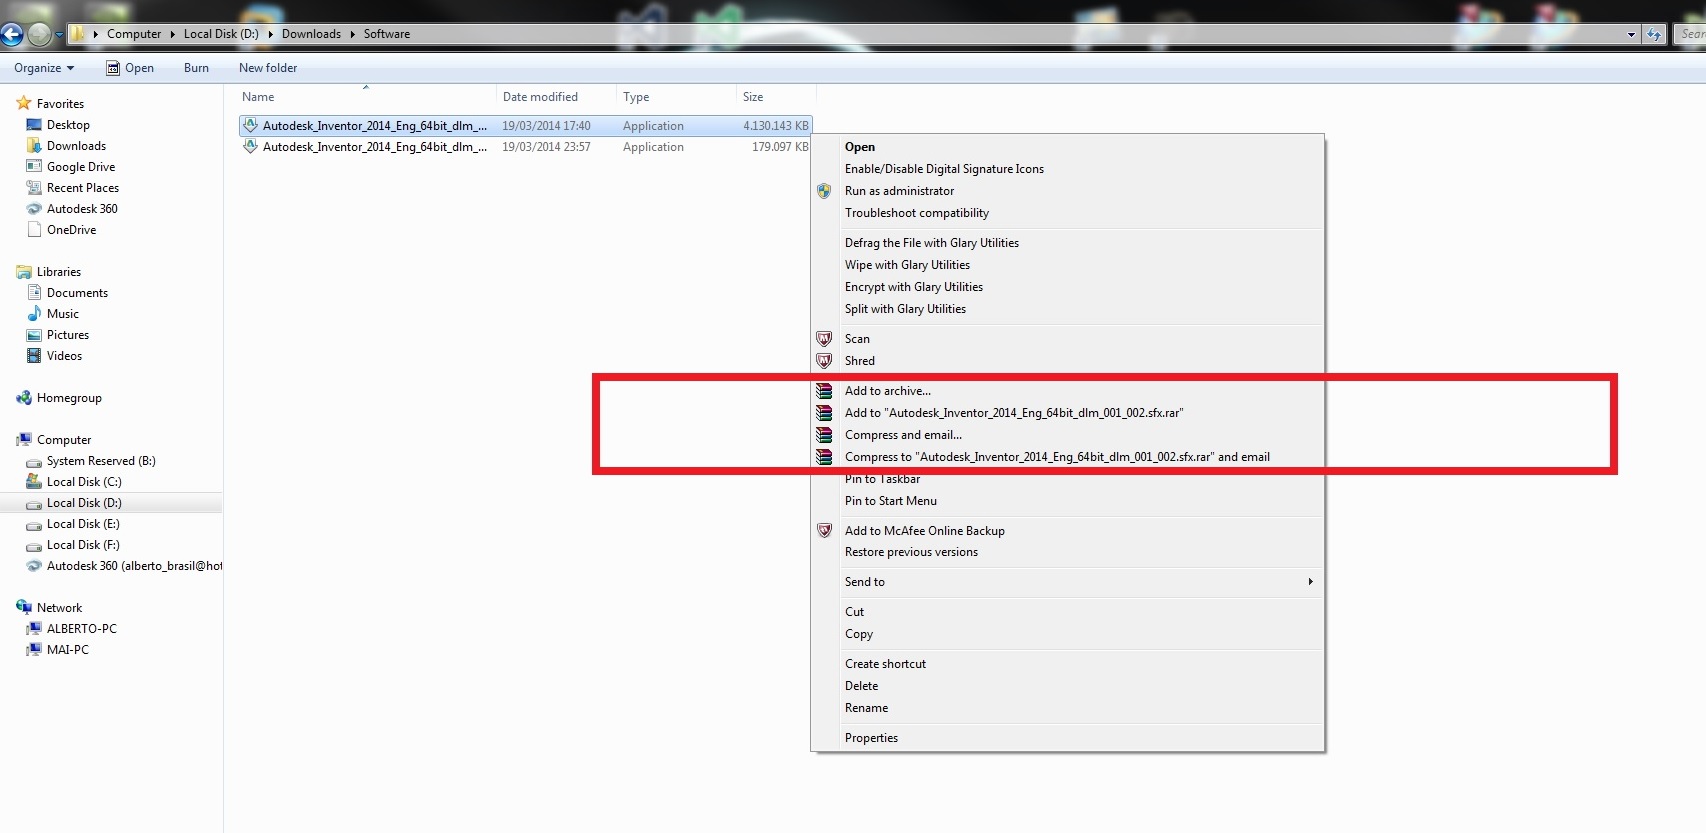Click Properties in the context menu
Screen dimensions: 1706x833
(871, 738)
